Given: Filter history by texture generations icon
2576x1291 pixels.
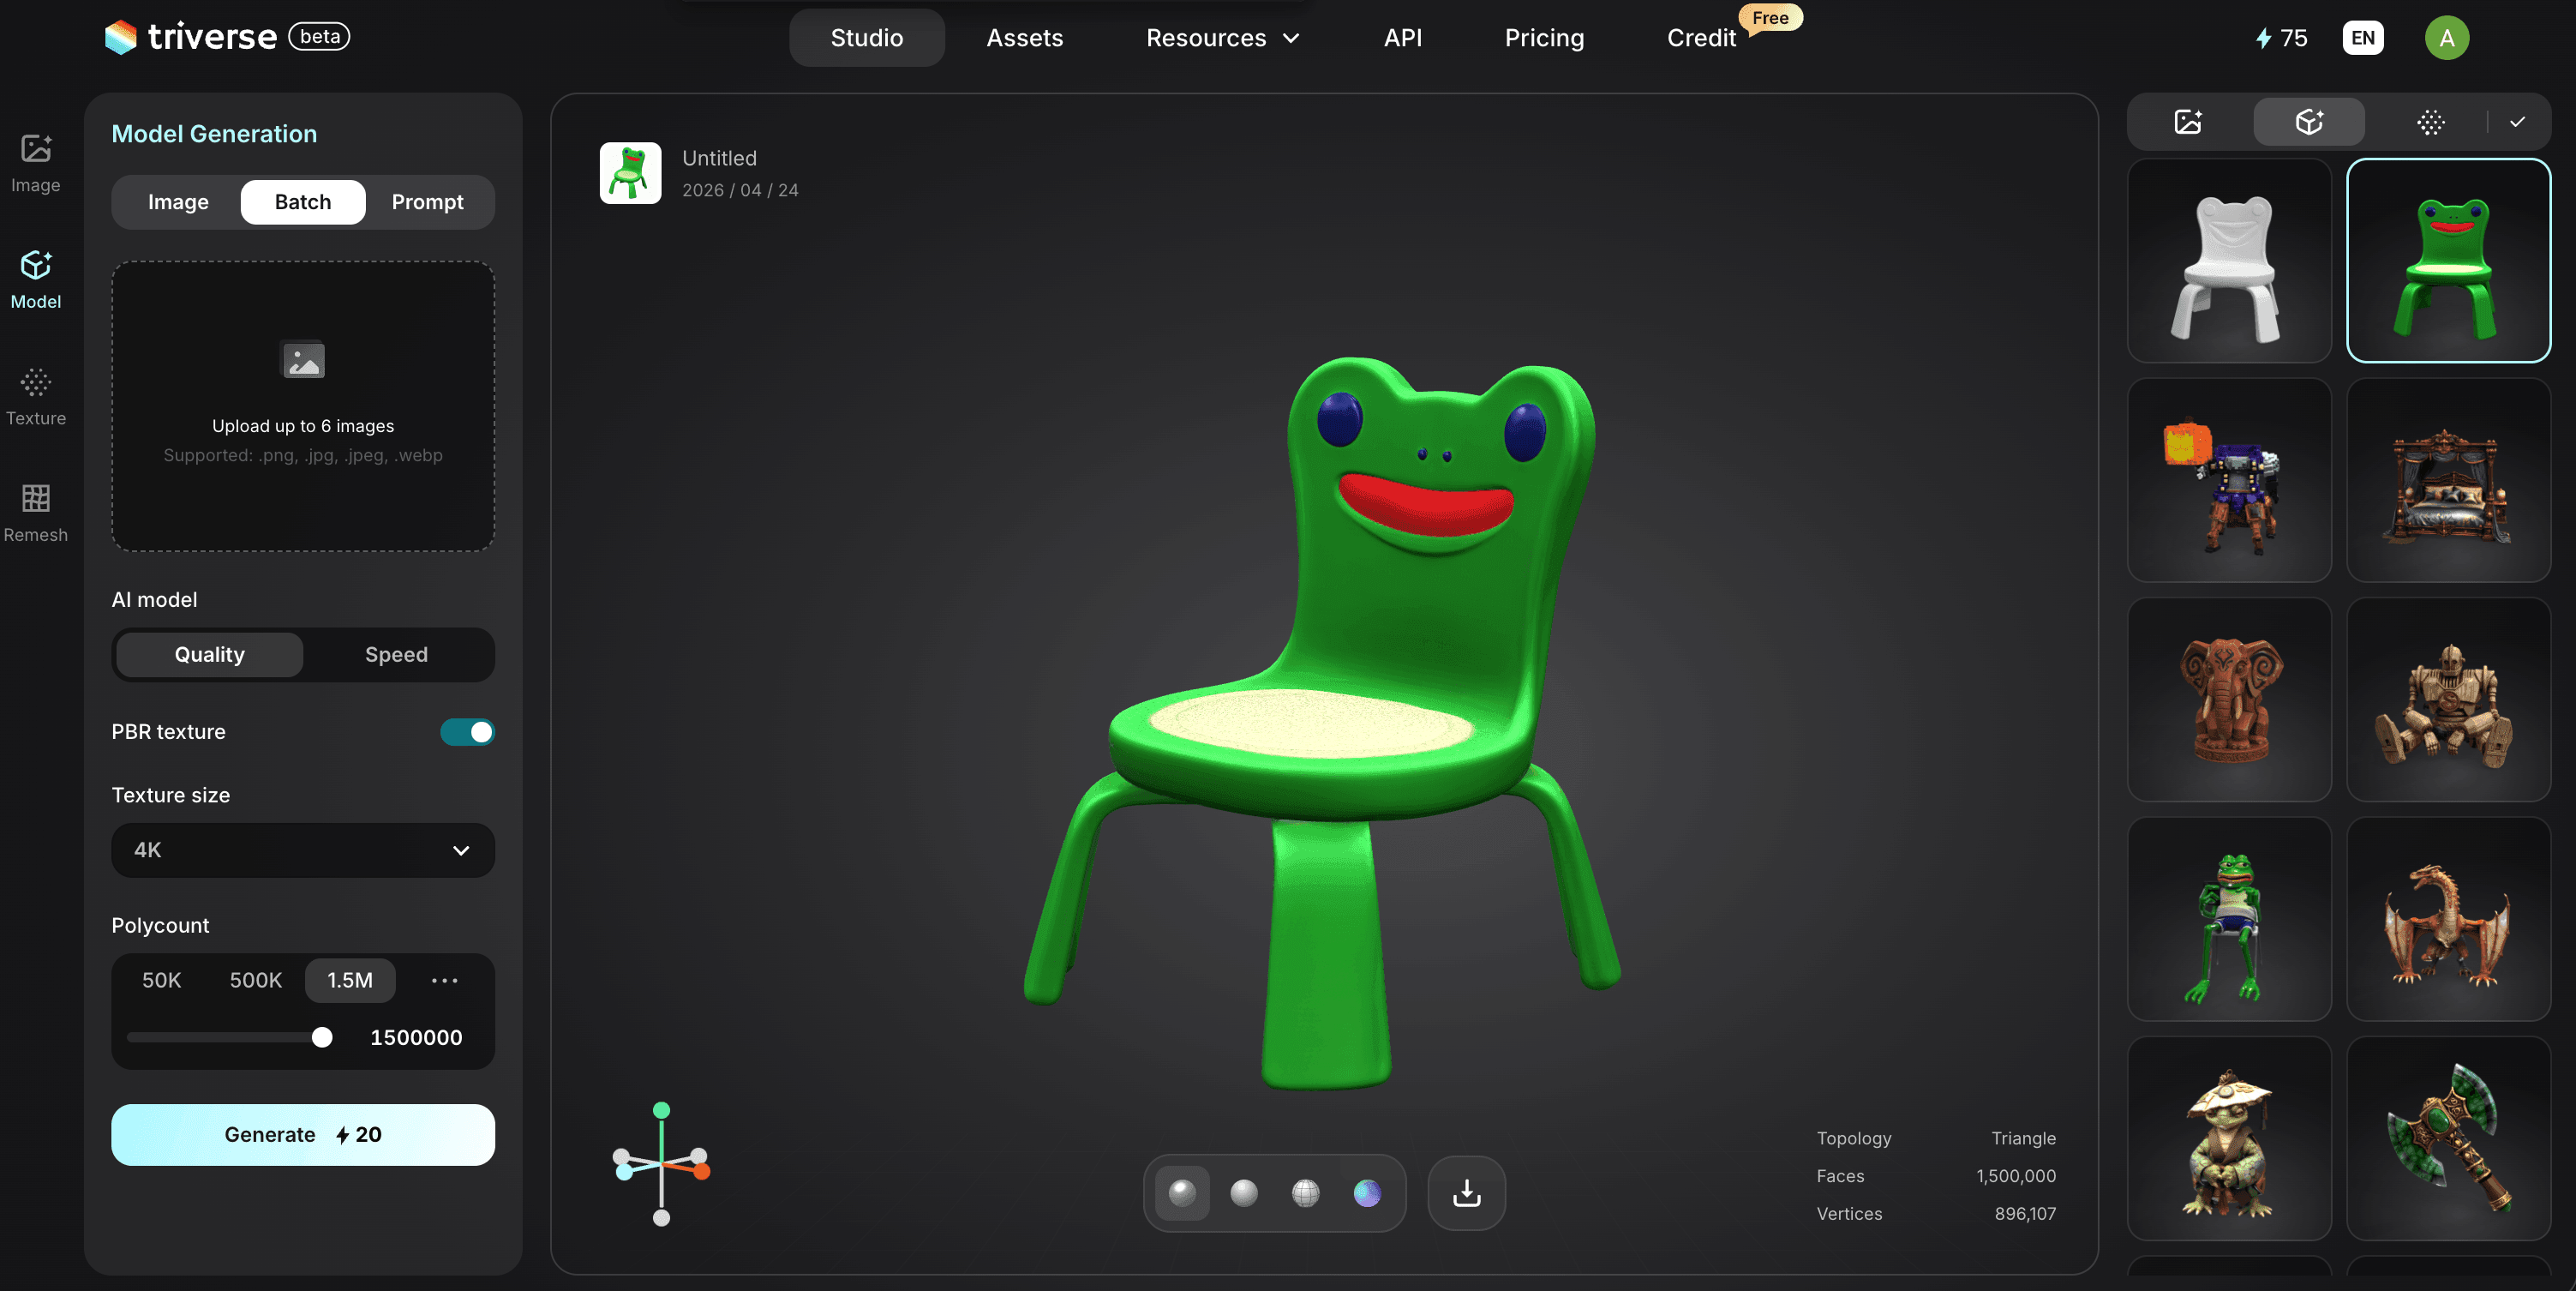Looking at the screenshot, I should coord(2431,122).
